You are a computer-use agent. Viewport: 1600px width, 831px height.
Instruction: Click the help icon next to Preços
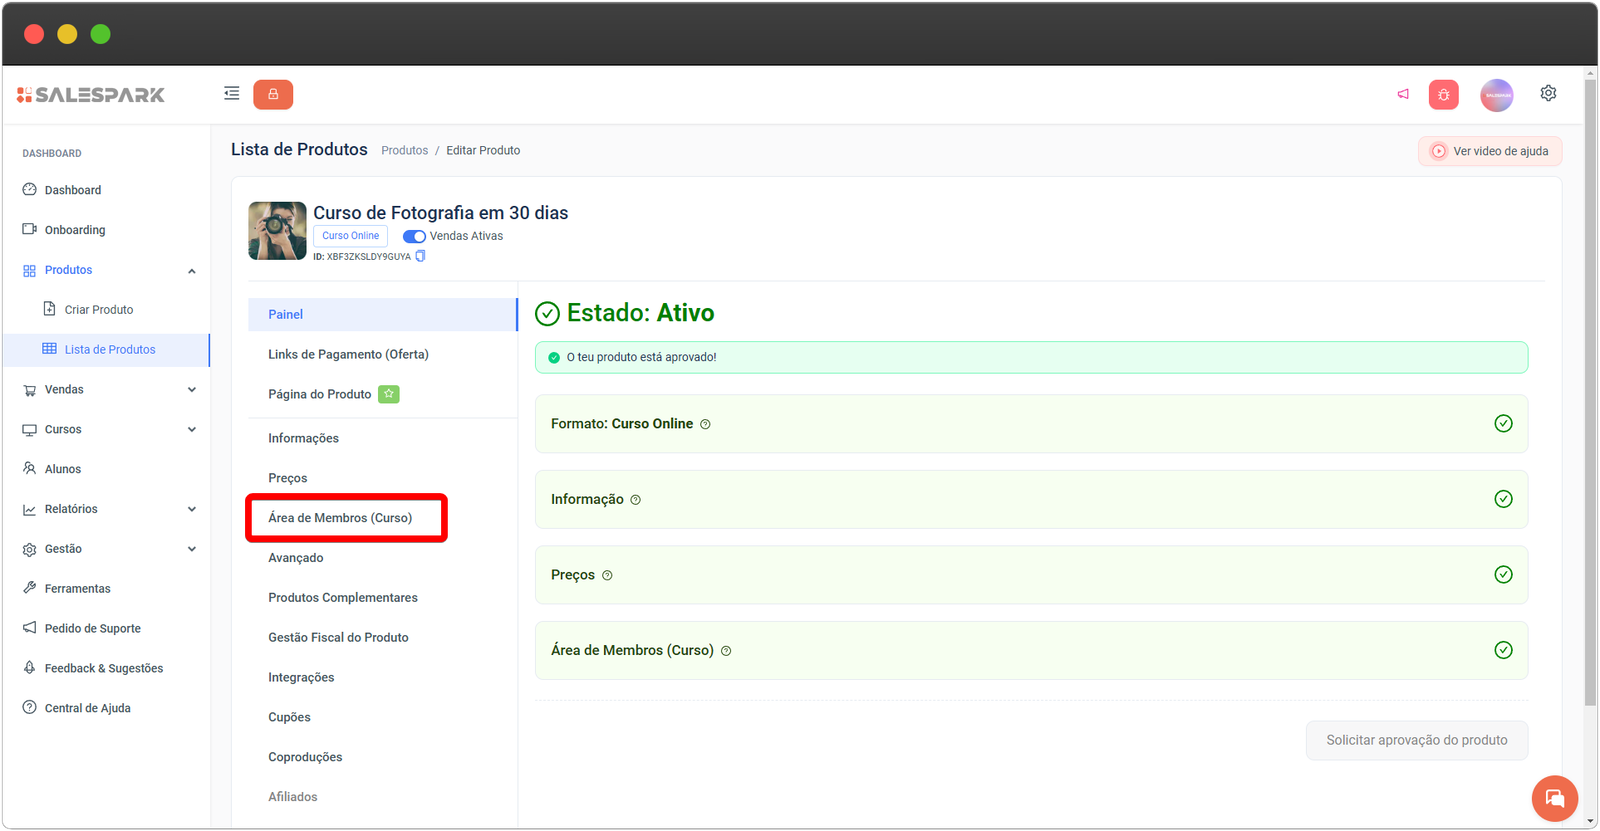point(607,575)
